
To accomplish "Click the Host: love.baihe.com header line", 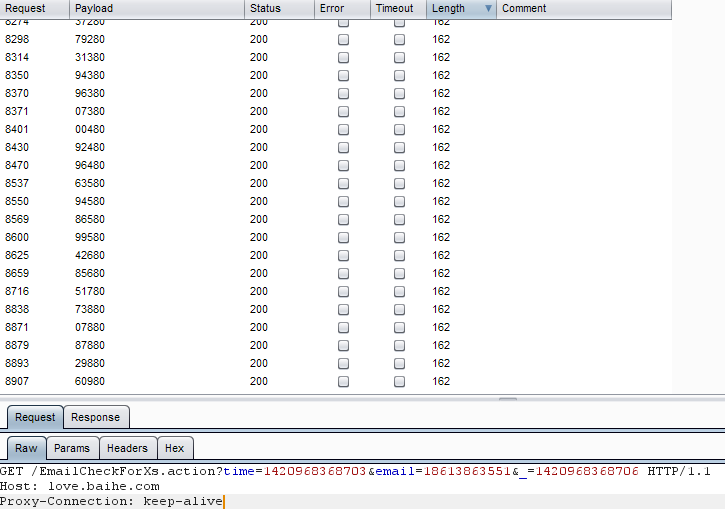I will (x=80, y=486).
